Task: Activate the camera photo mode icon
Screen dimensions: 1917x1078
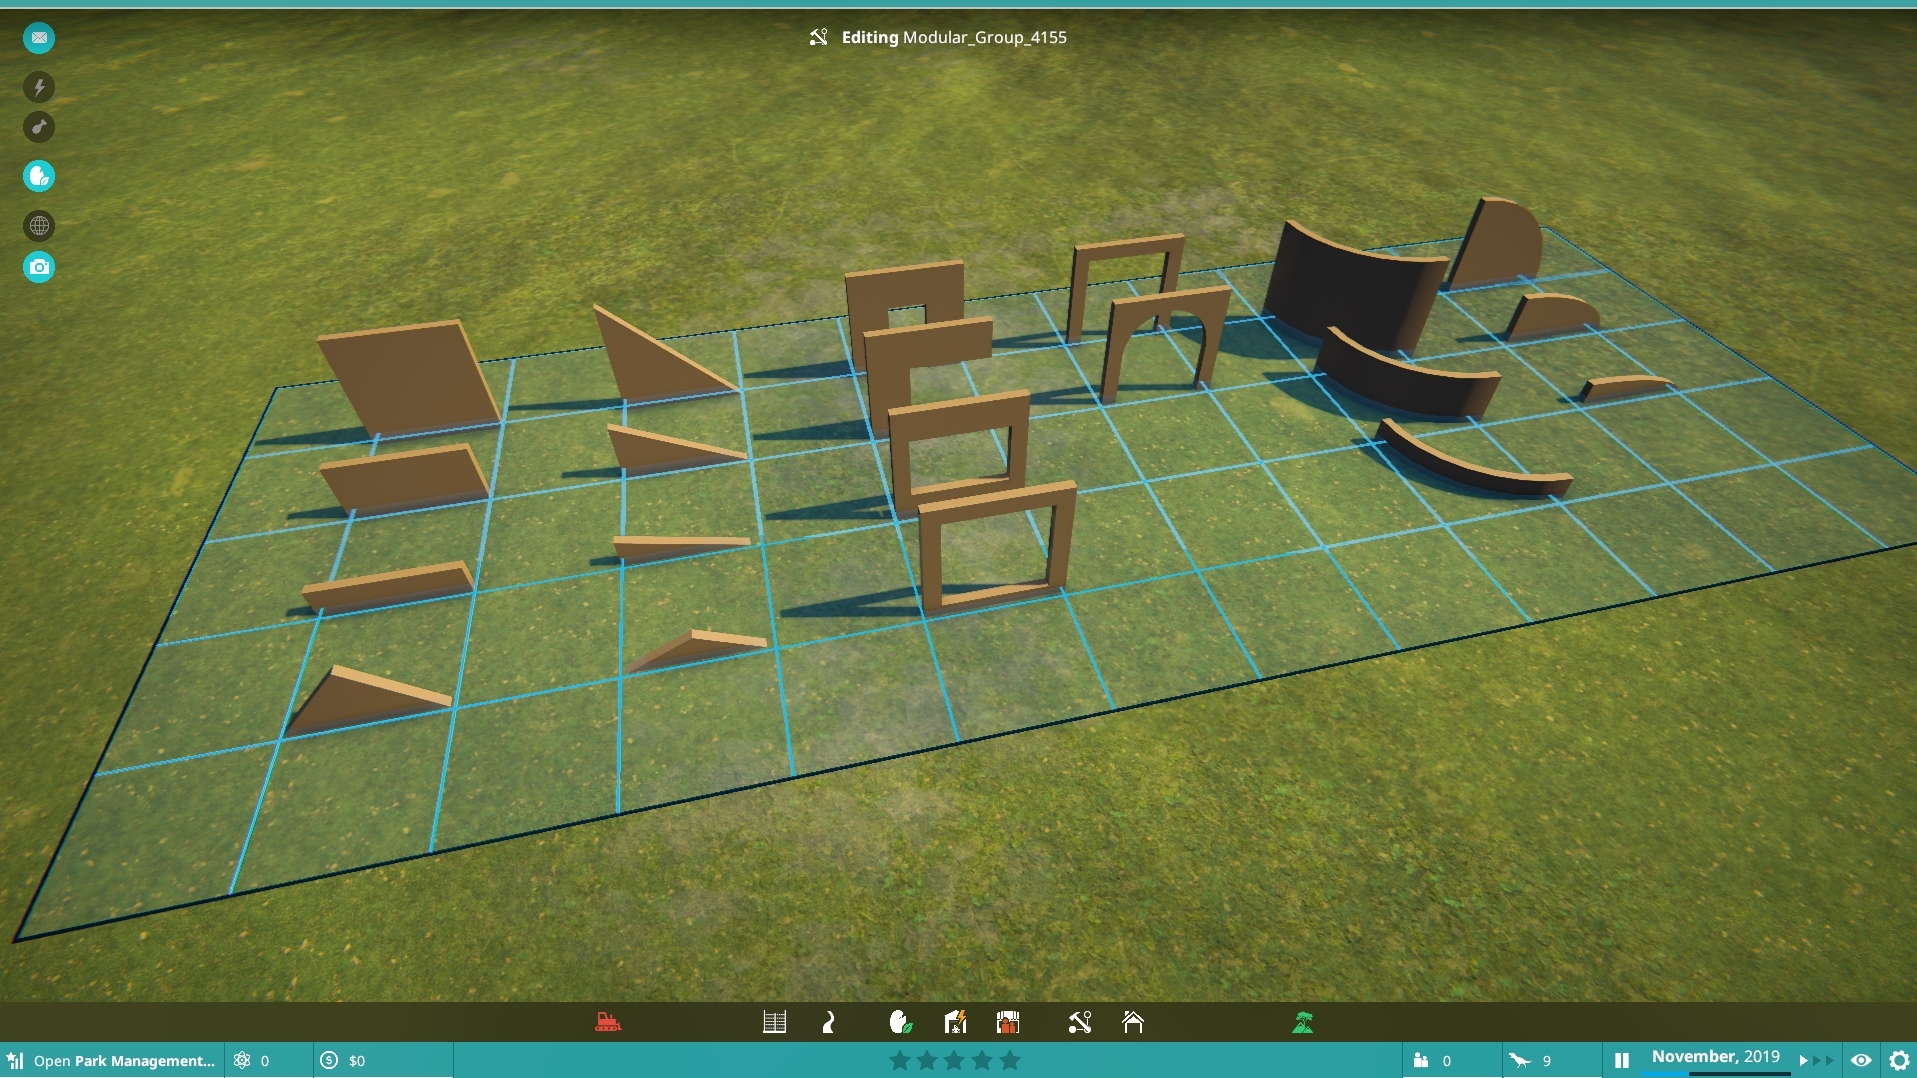Action: click(x=39, y=267)
